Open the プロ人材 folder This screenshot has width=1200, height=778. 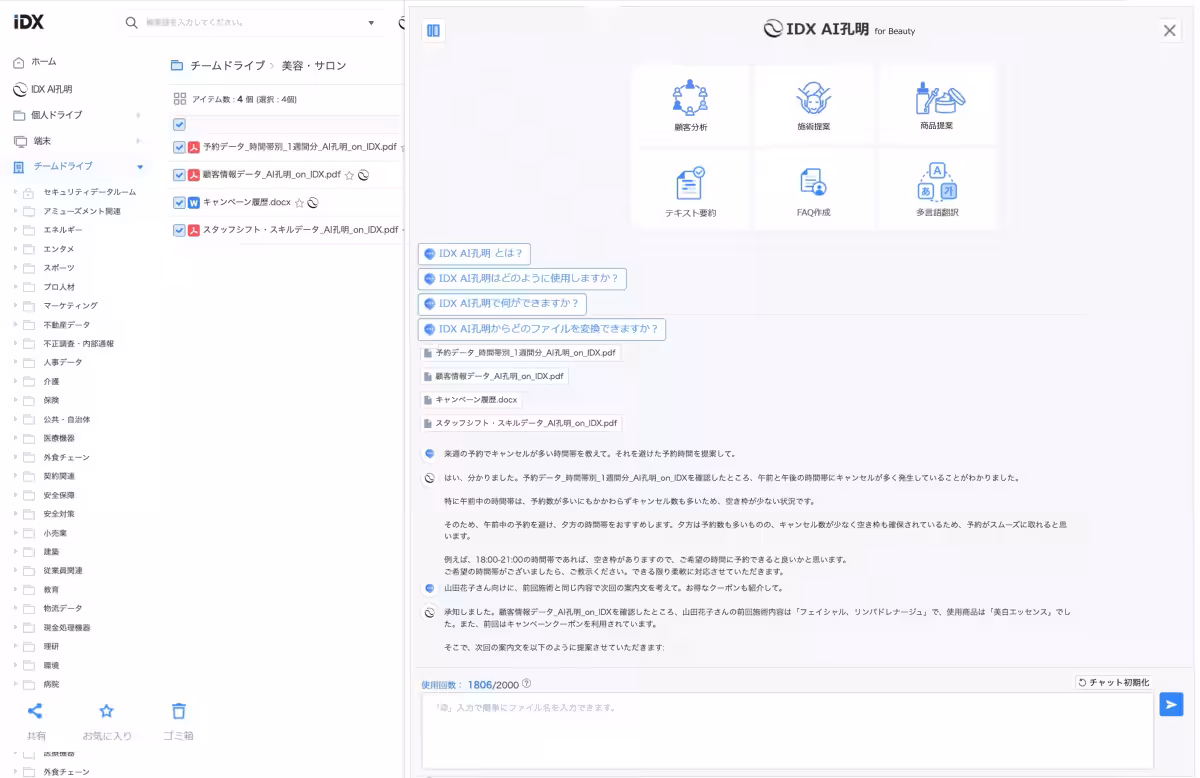(61, 287)
